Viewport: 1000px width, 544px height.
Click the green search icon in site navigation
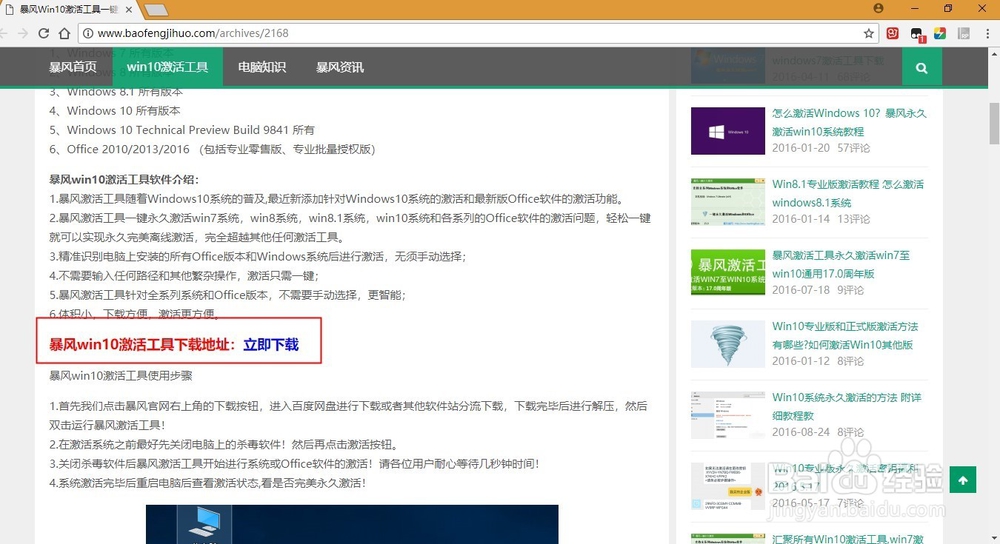click(922, 68)
